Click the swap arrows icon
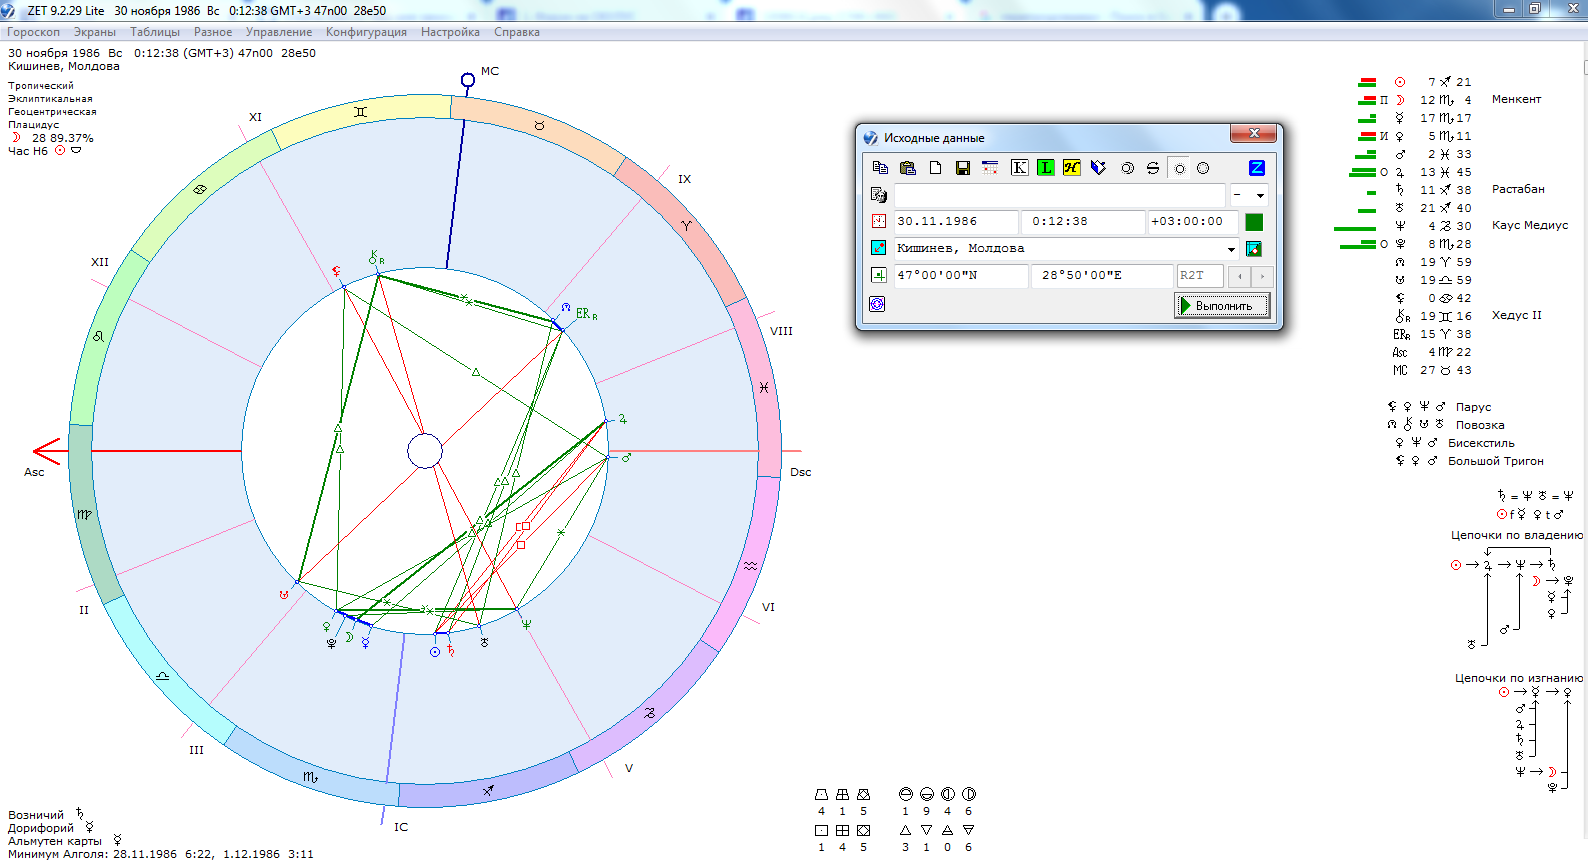This screenshot has height=860, width=1588. (1153, 168)
